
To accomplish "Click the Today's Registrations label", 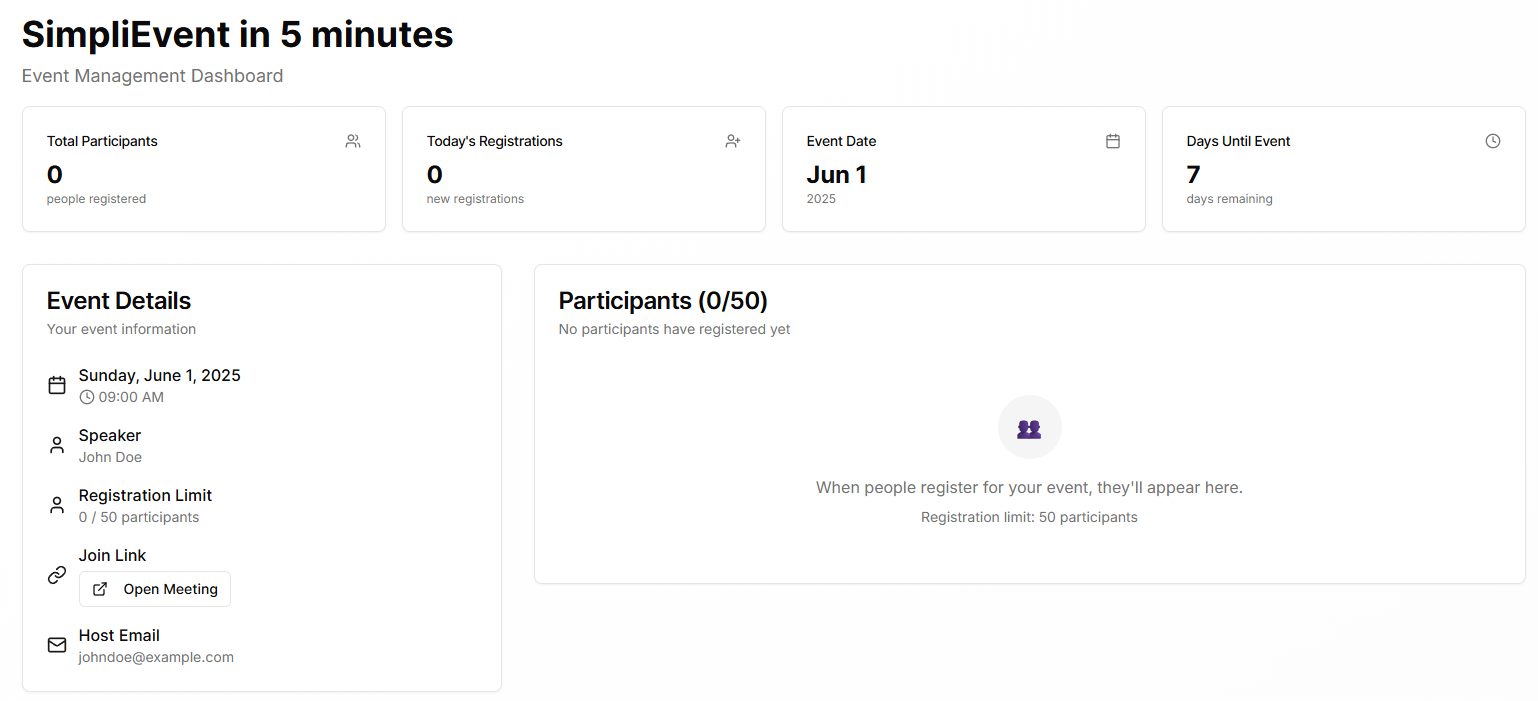I will pyautogui.click(x=495, y=141).
